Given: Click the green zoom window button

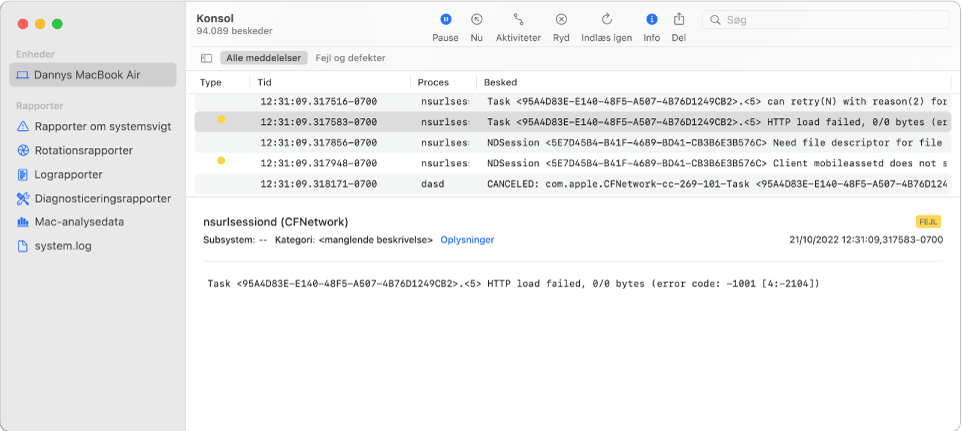Looking at the screenshot, I should point(57,24).
